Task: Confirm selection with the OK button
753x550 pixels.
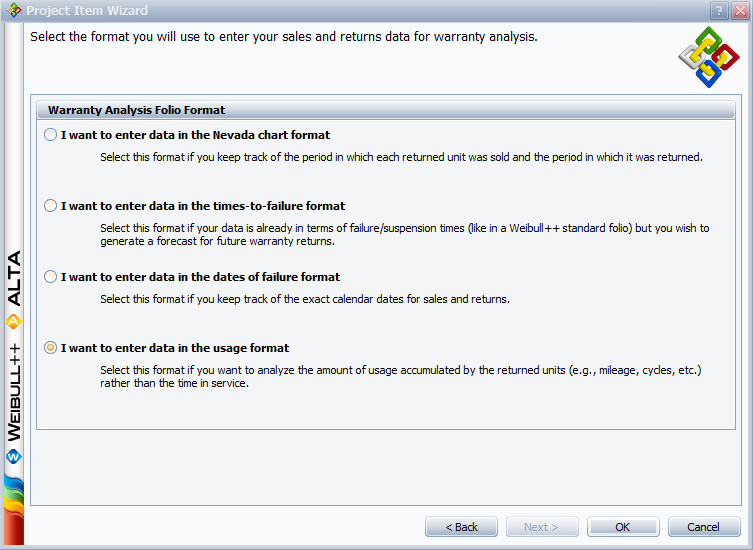Action: [622, 527]
